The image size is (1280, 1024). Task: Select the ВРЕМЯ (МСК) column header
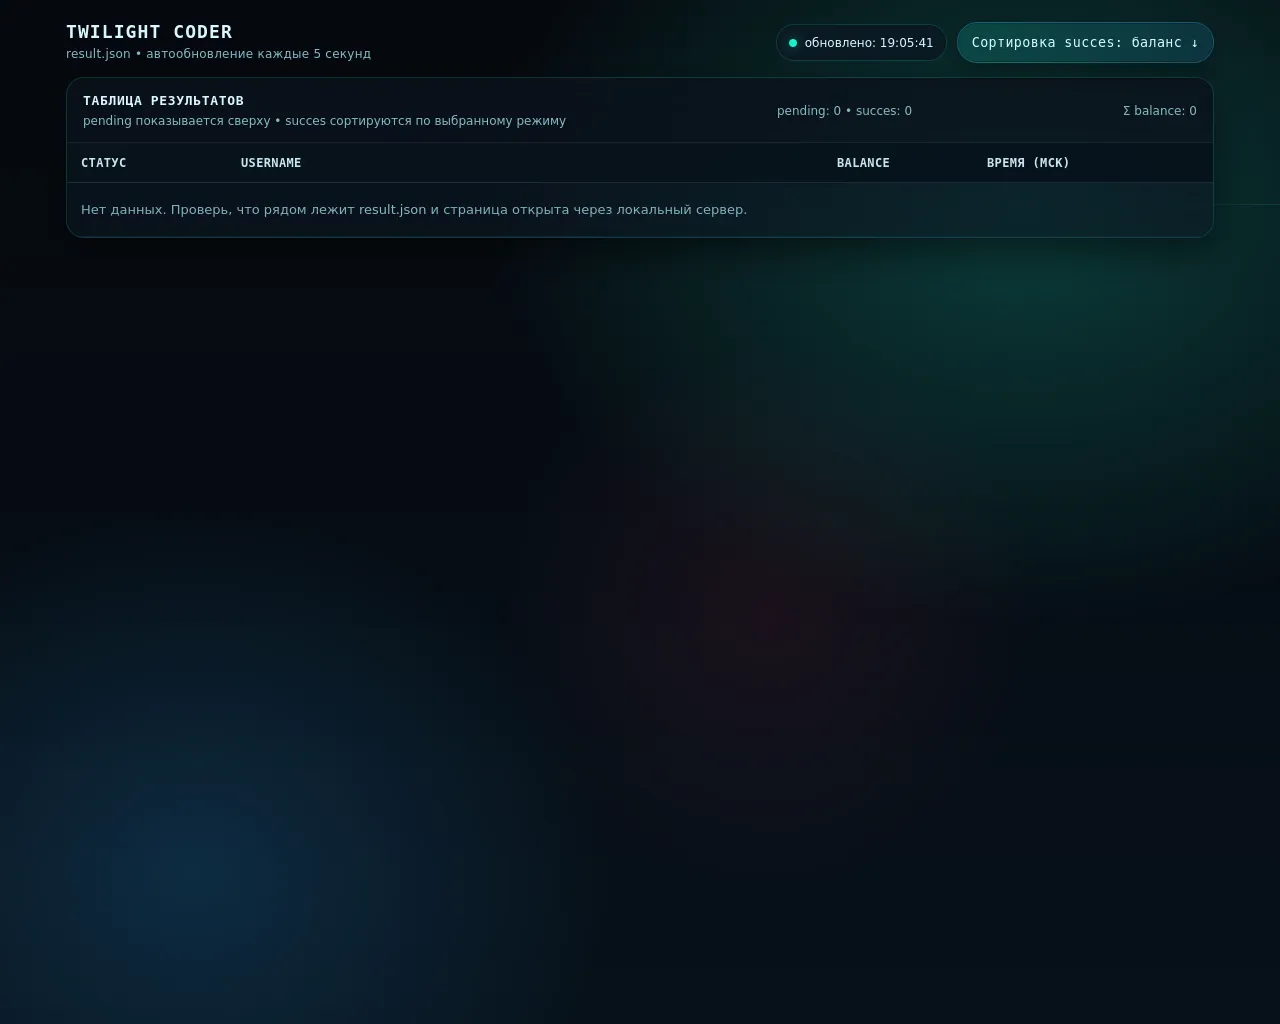point(1028,163)
